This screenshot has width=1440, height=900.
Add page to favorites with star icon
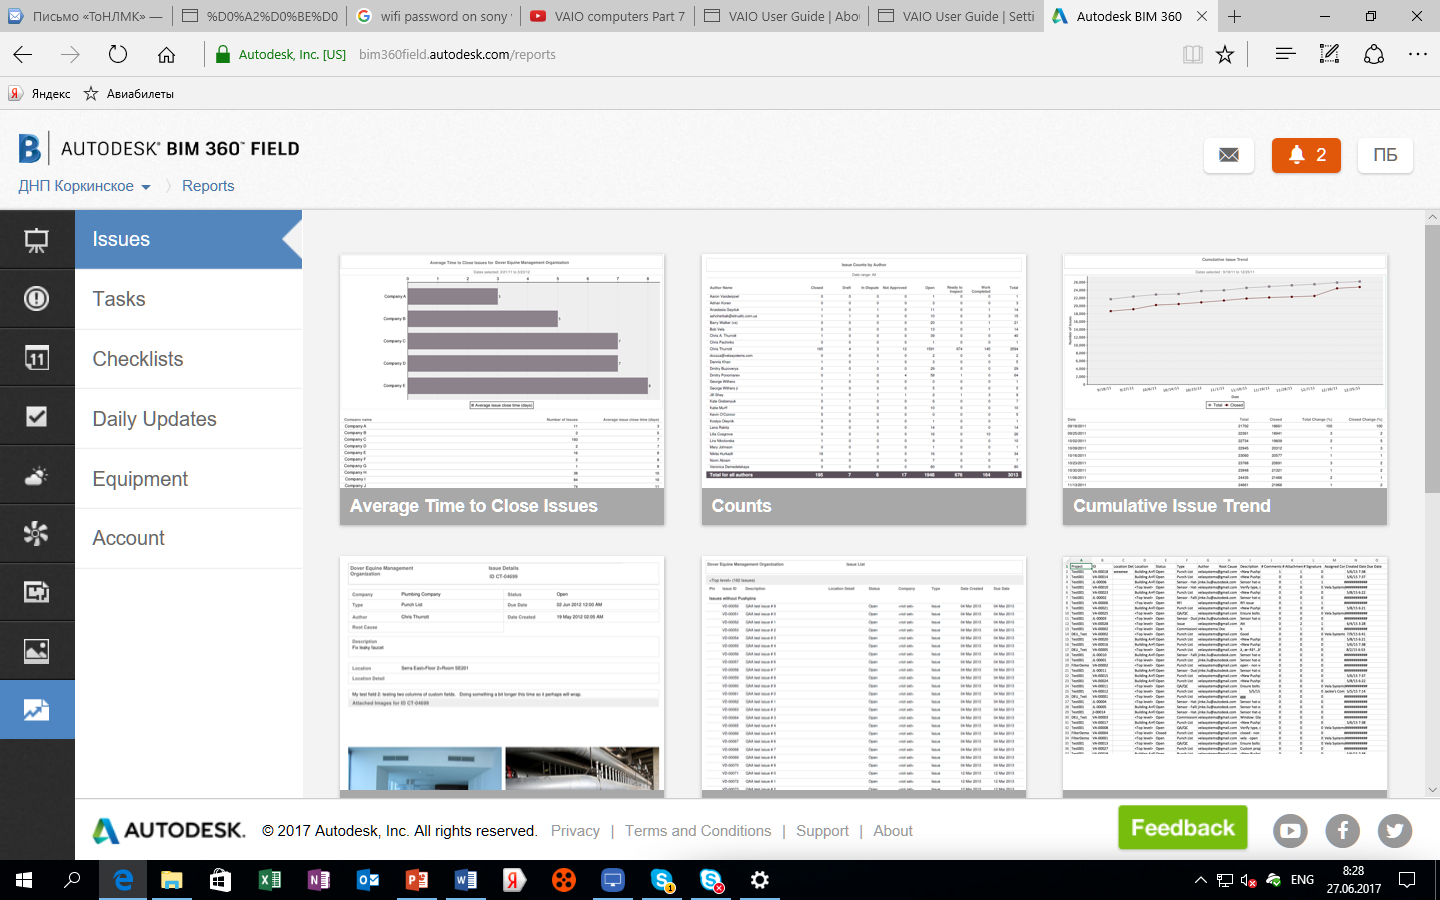pos(1225,55)
